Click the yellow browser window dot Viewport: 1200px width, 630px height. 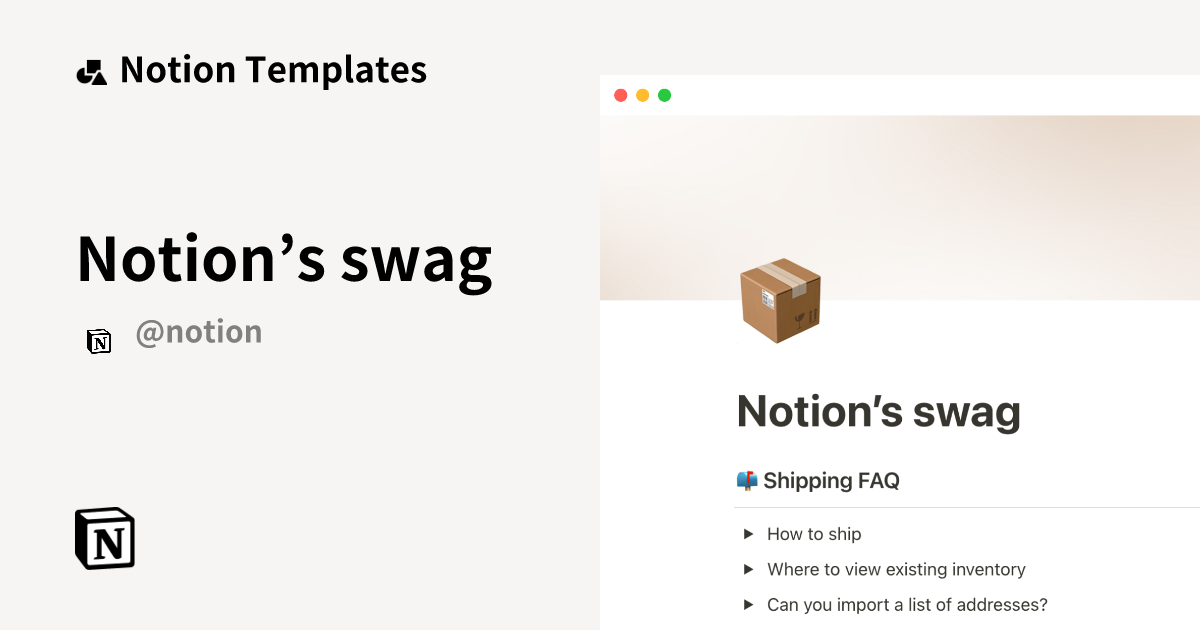(x=643, y=95)
